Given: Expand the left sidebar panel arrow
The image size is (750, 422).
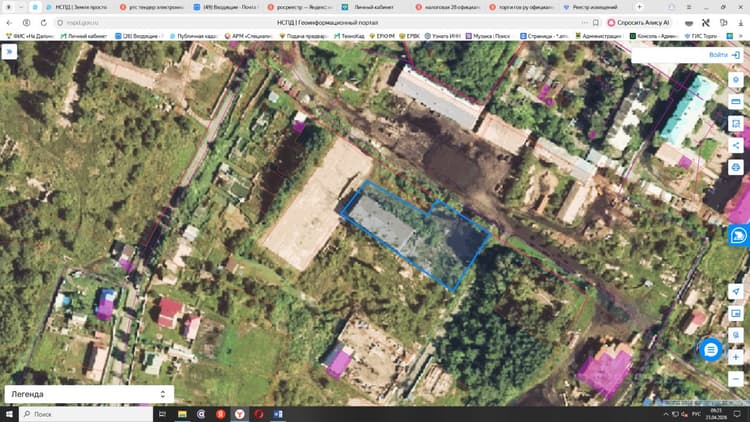Looking at the screenshot, I should [x=9, y=52].
